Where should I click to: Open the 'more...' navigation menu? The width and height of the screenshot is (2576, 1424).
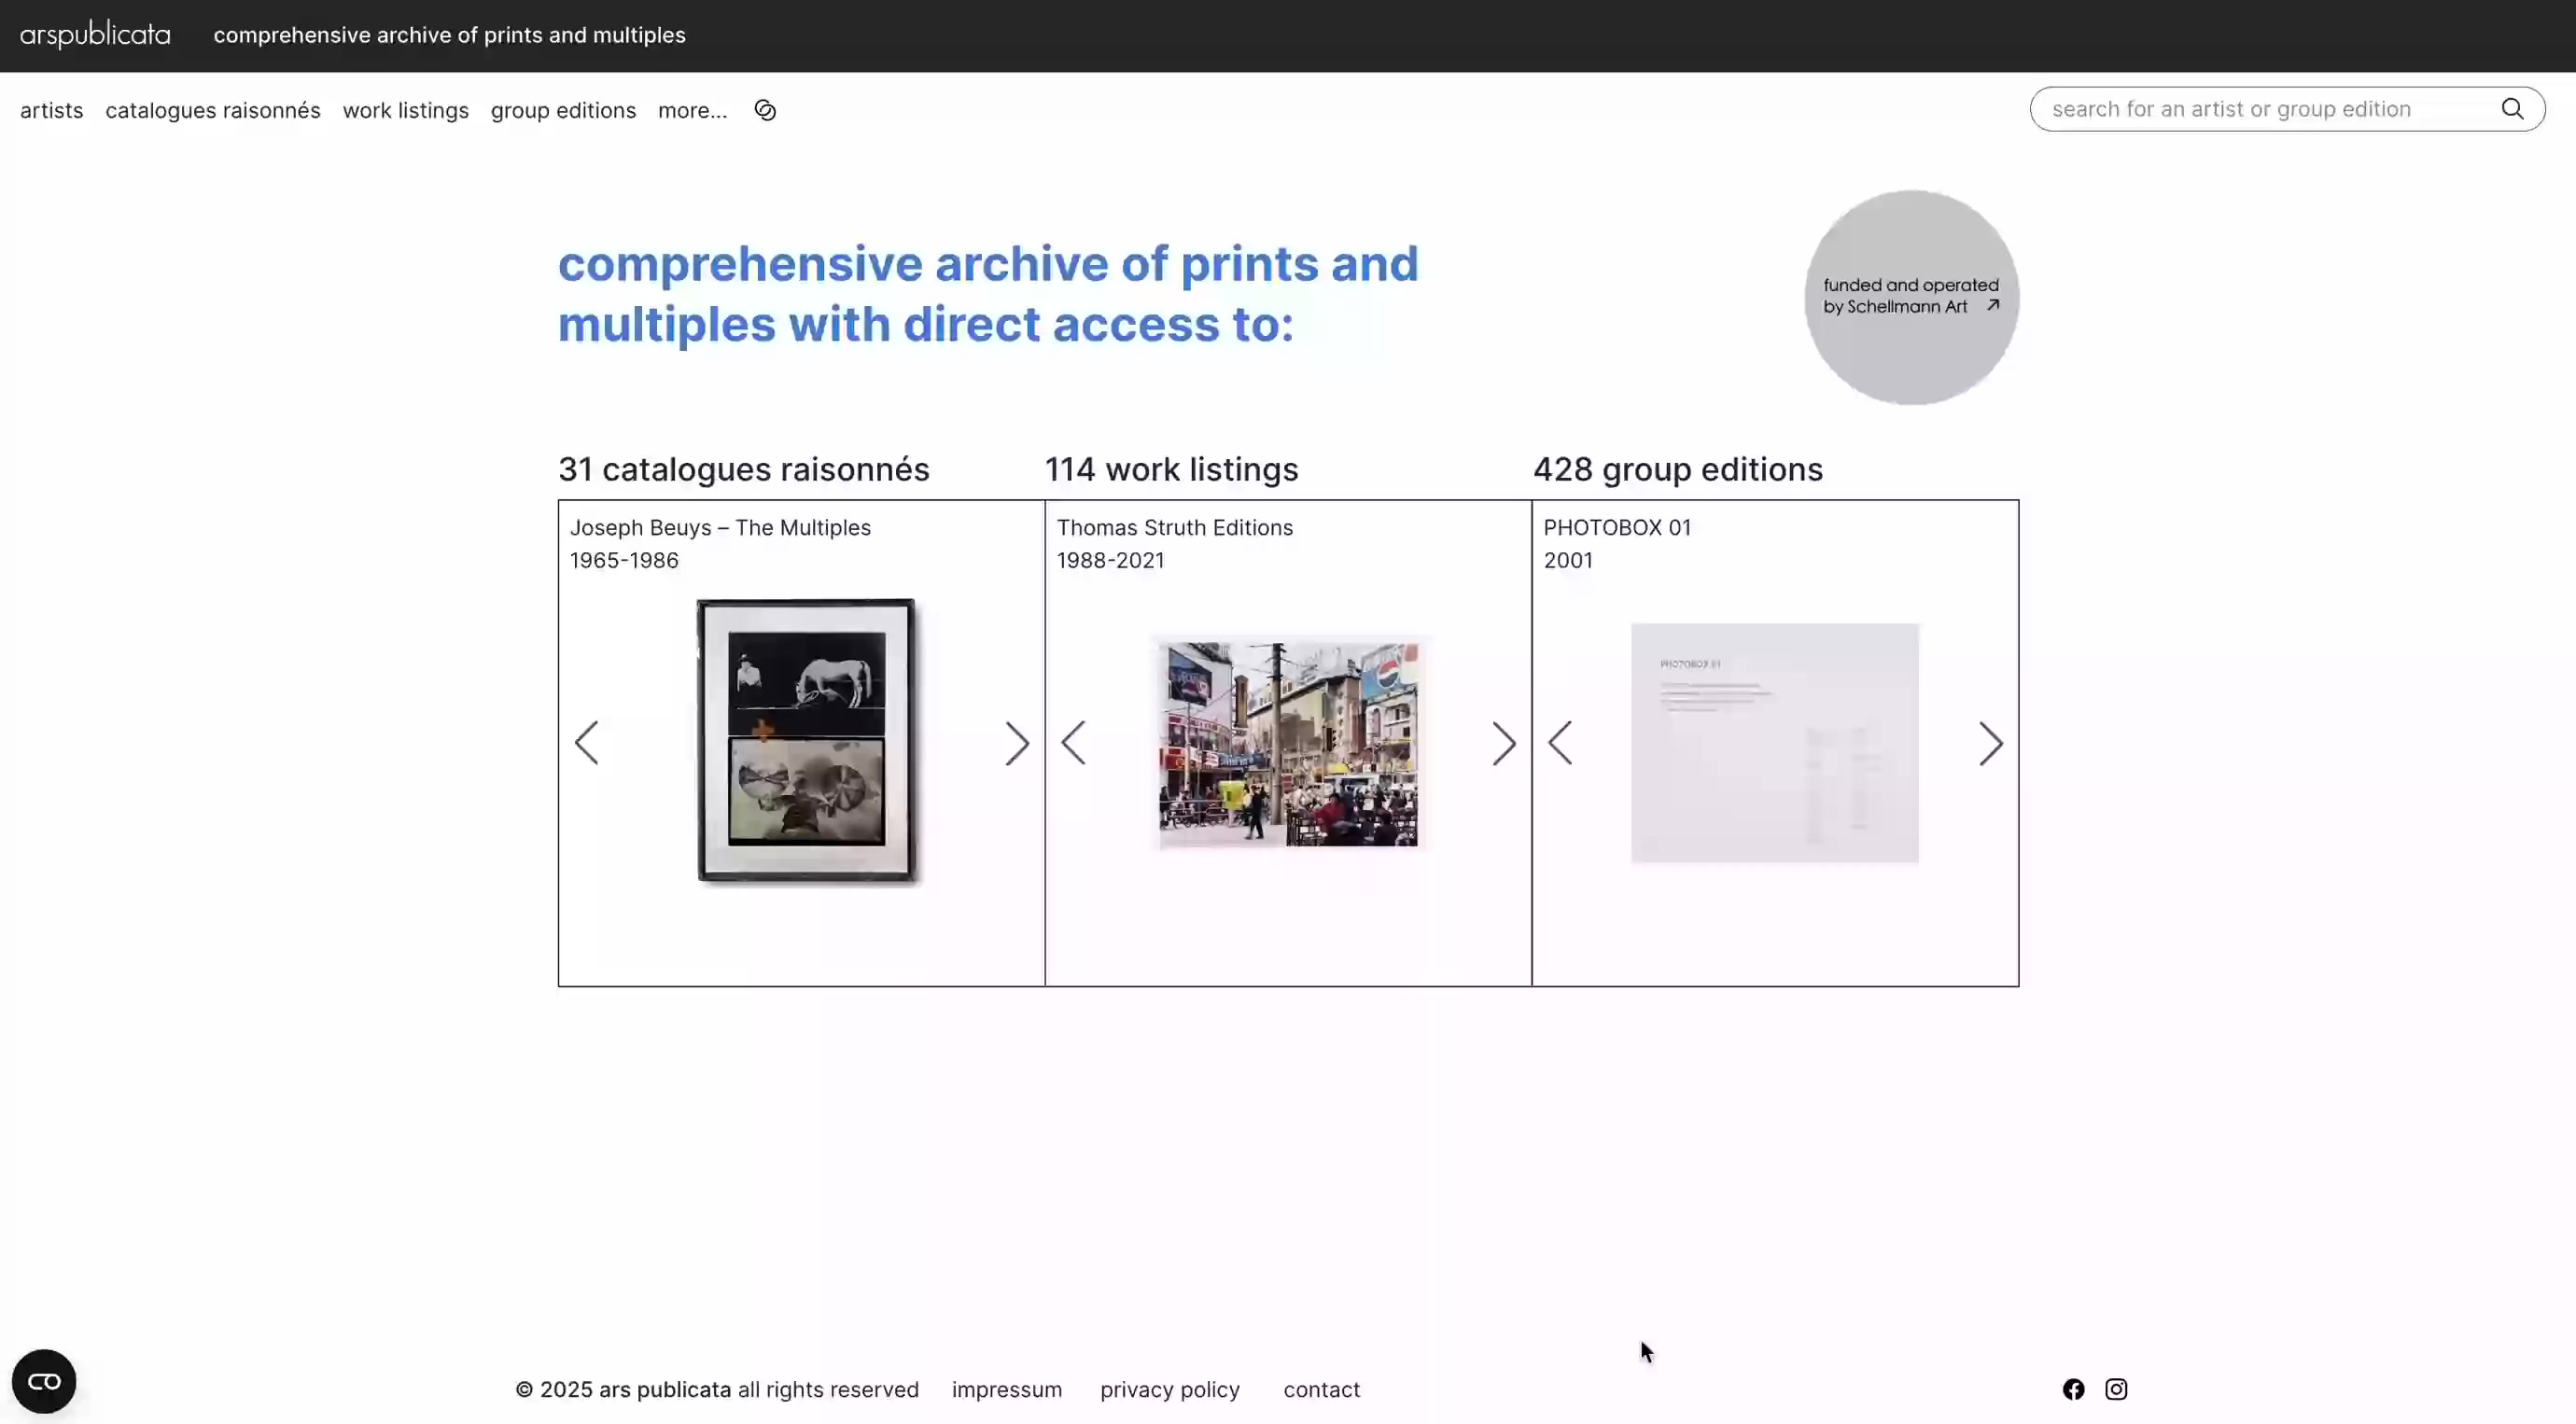pyautogui.click(x=691, y=110)
